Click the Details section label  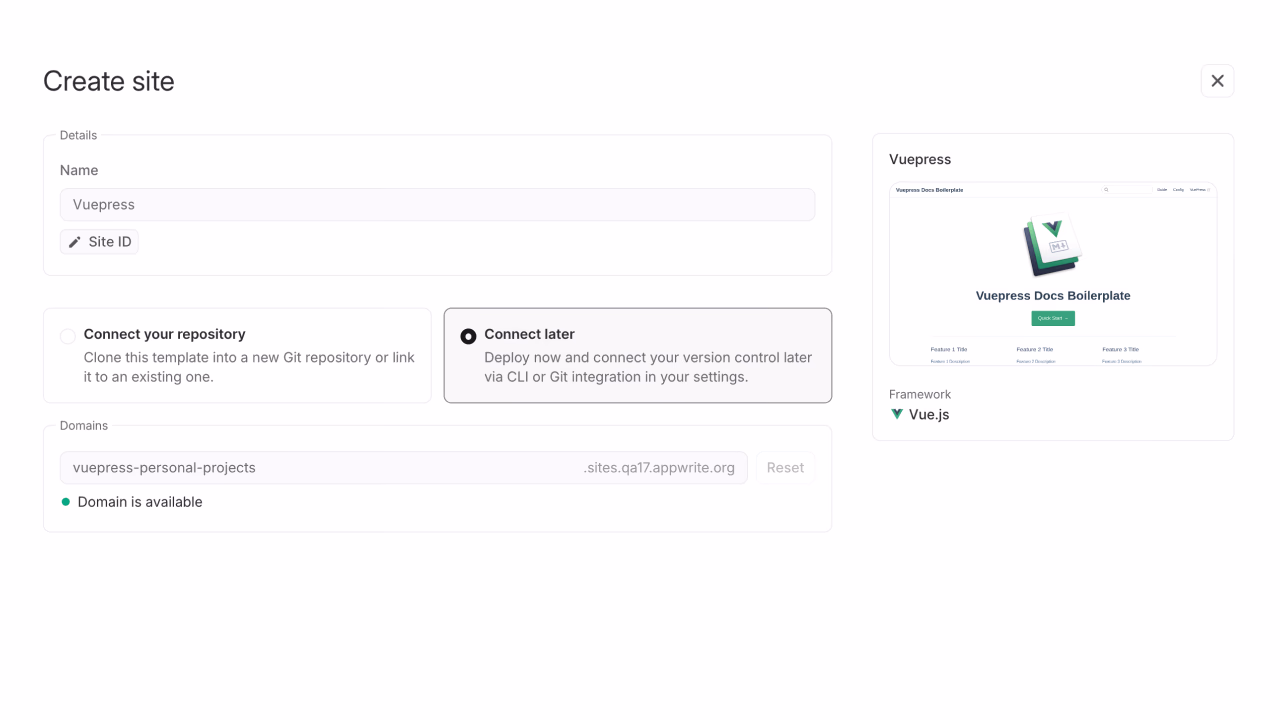(79, 135)
